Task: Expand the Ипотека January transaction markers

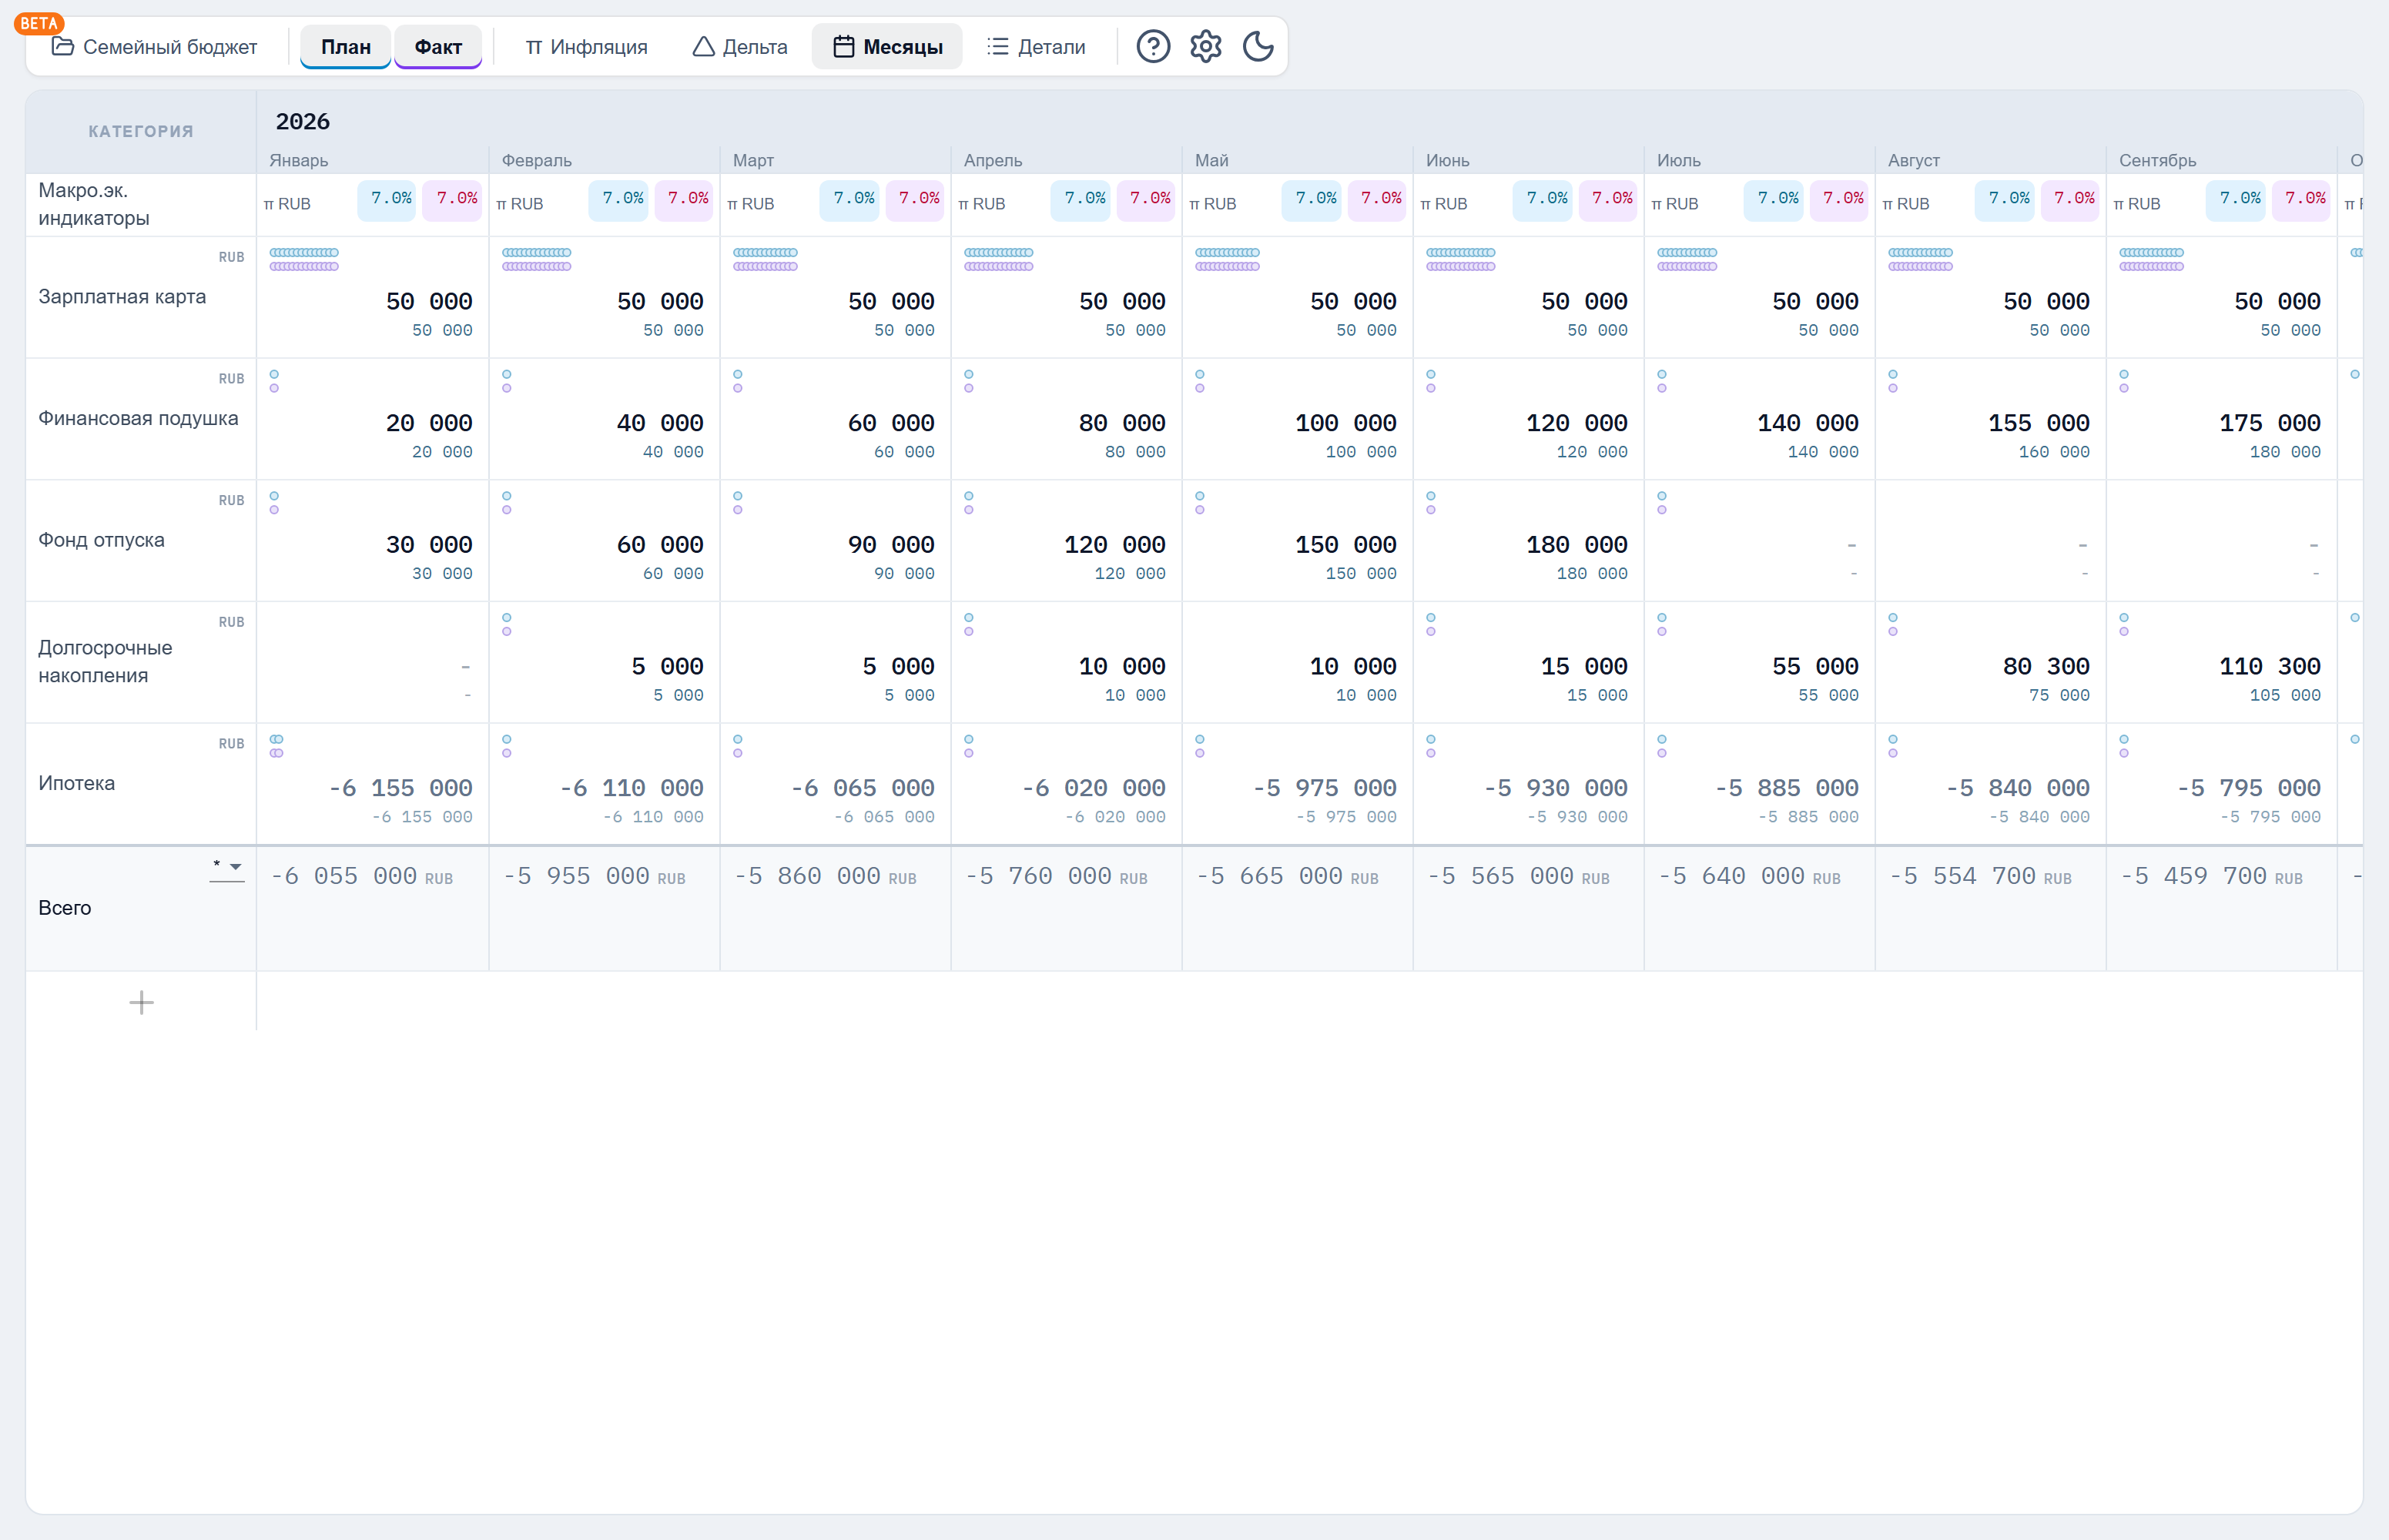Action: 277,746
